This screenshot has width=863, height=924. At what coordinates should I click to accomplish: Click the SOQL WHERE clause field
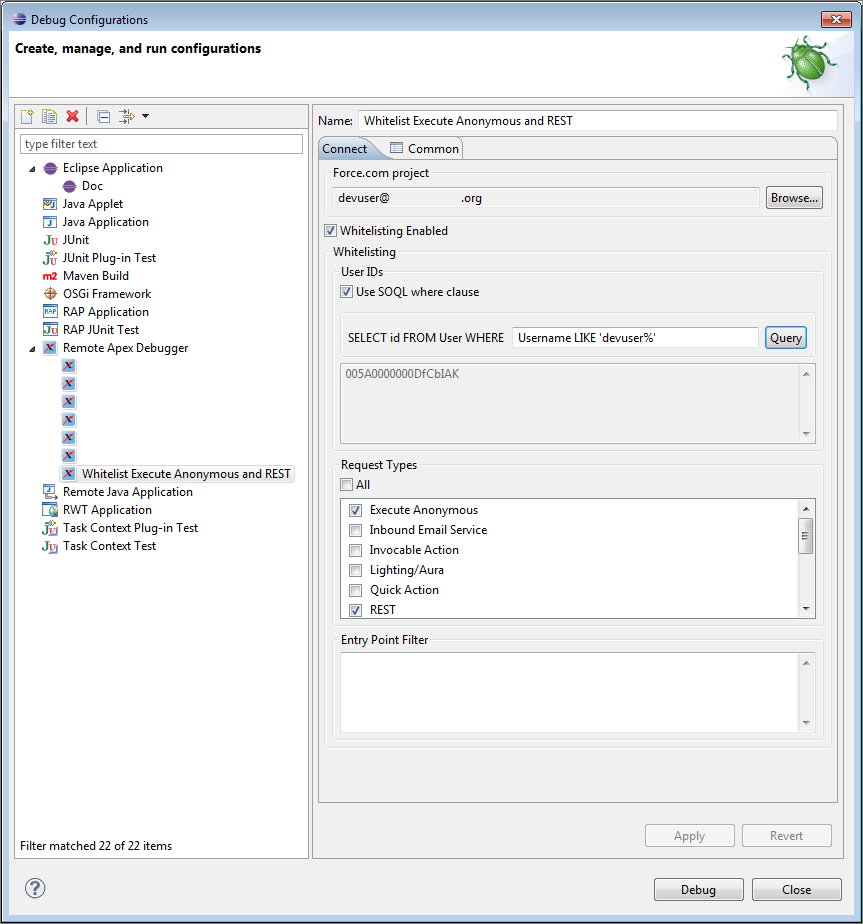click(635, 338)
